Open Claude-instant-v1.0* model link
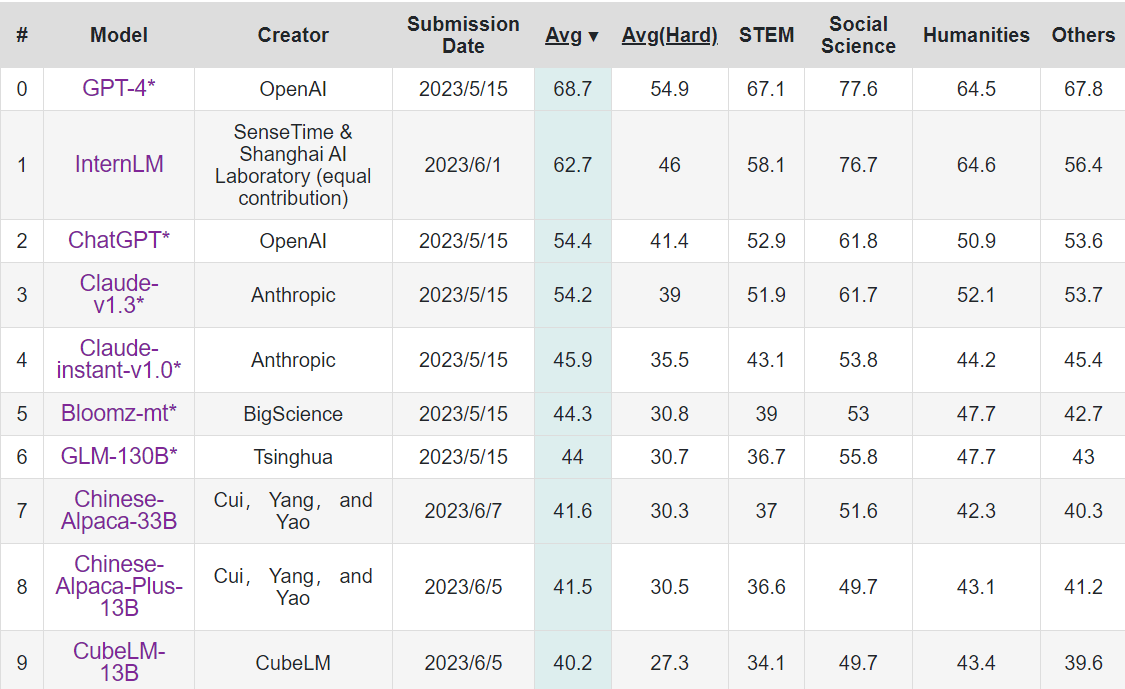The height and width of the screenshot is (689, 1125). pyautogui.click(x=119, y=360)
